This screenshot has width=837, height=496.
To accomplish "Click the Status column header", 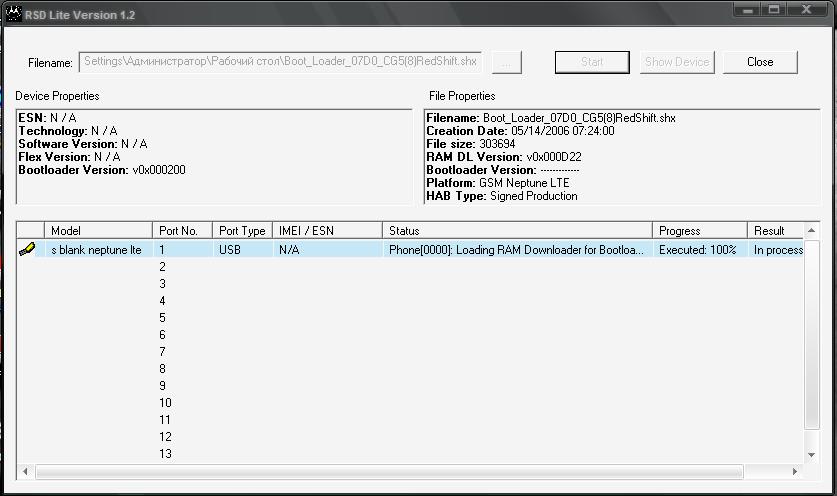I will [517, 230].
